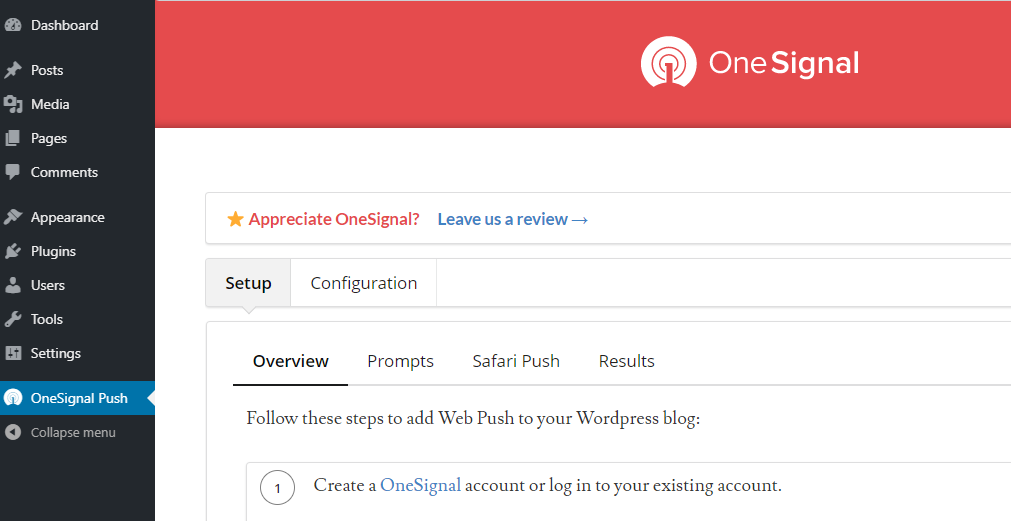Click the Dashboard gauge icon
This screenshot has width=1011, height=521.
[x=13, y=25]
